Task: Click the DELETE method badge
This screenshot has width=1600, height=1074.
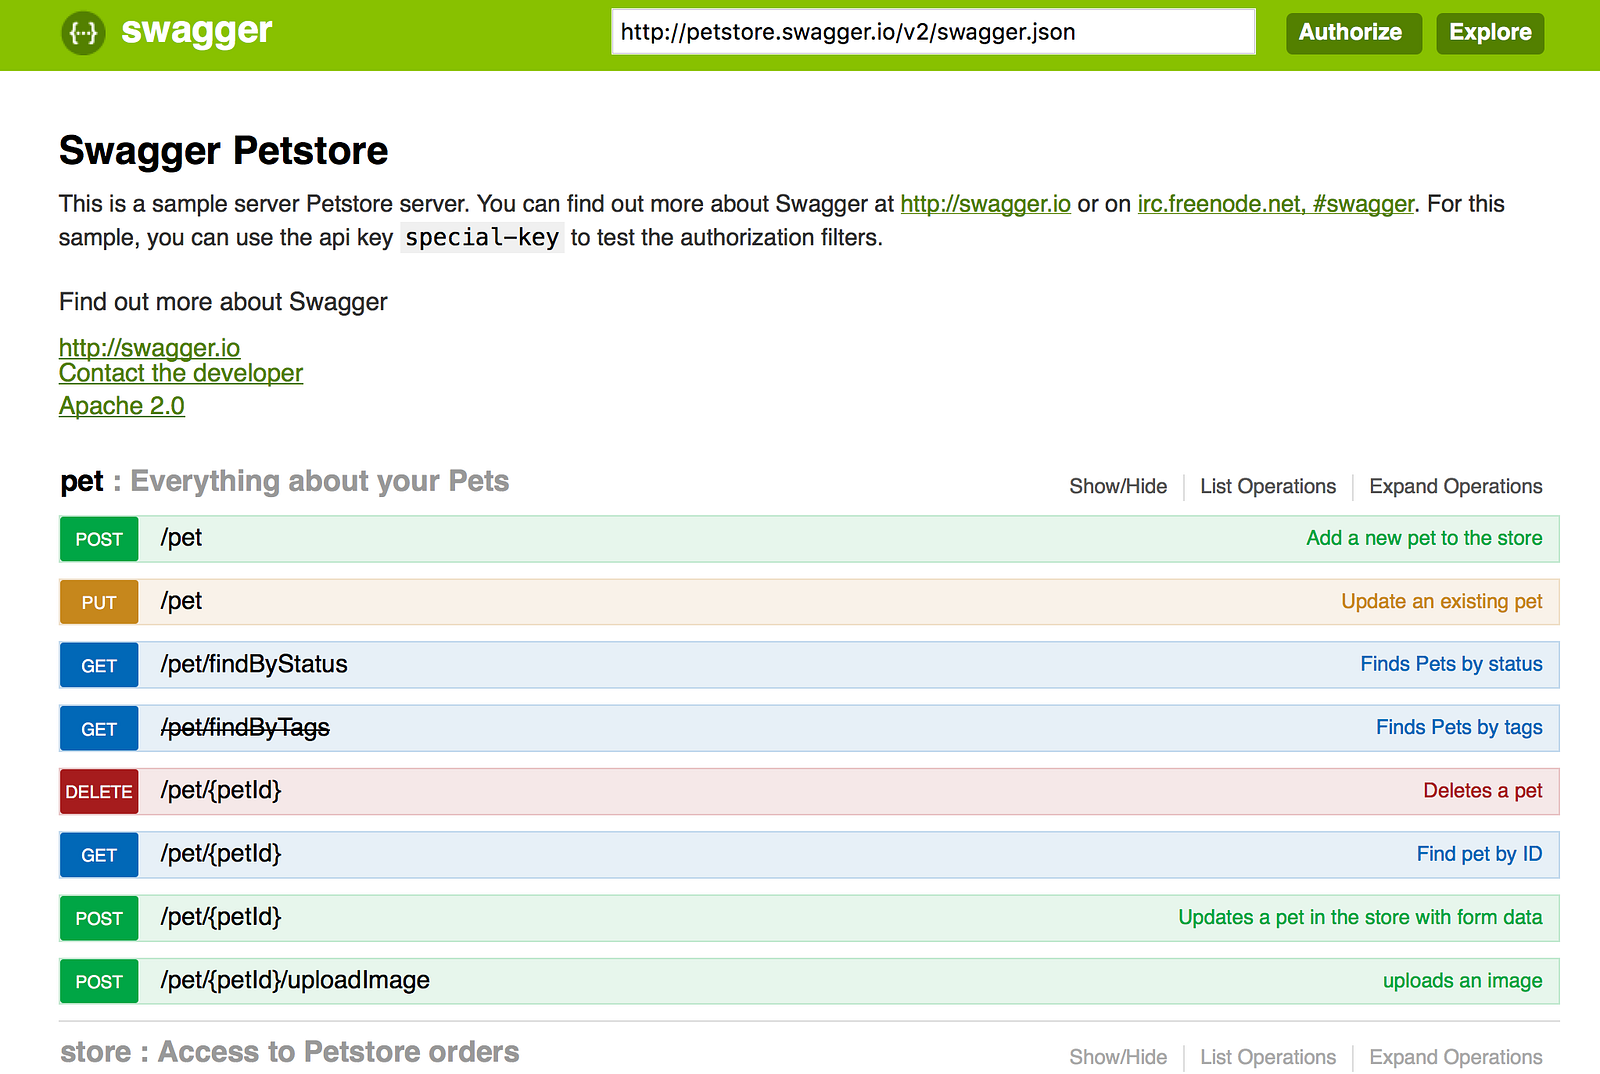Action: (x=99, y=792)
